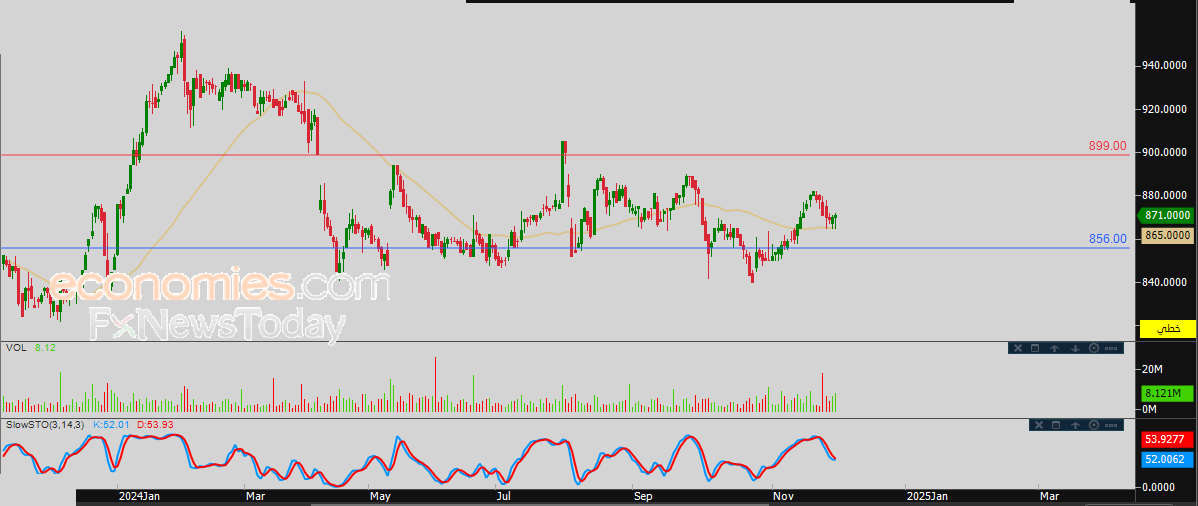This screenshot has width=1198, height=506.
Task: Click the Nov date label
Action: pyautogui.click(x=782, y=497)
